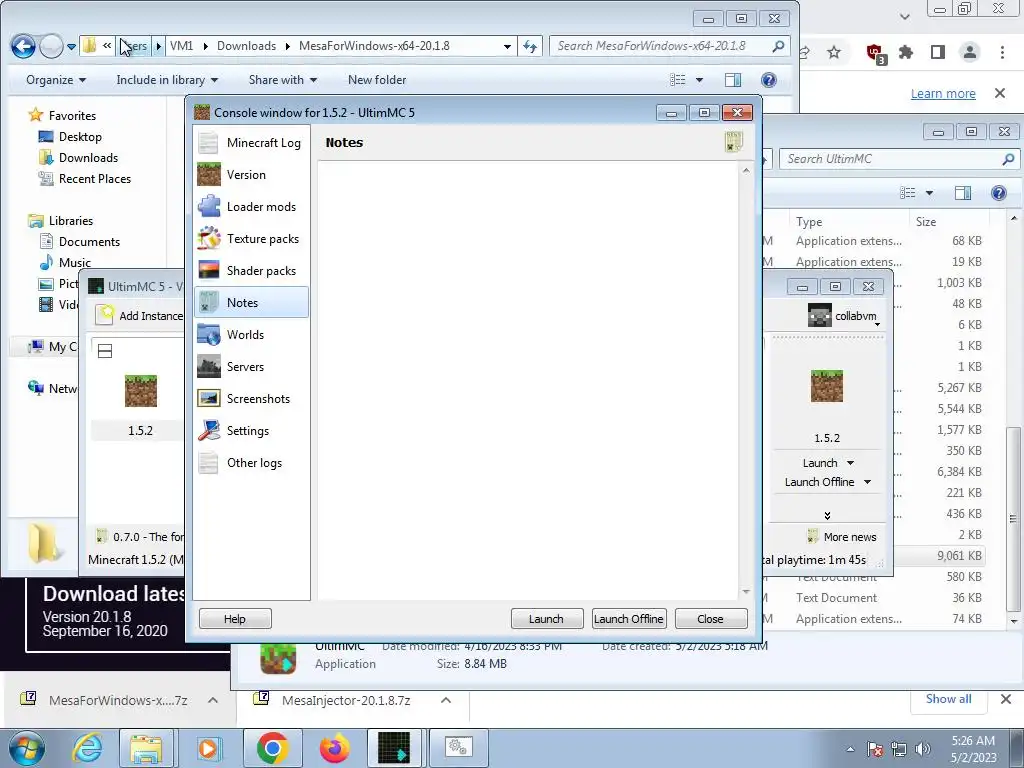Toggle the preview pane icon in Explorer

[x=733, y=80]
